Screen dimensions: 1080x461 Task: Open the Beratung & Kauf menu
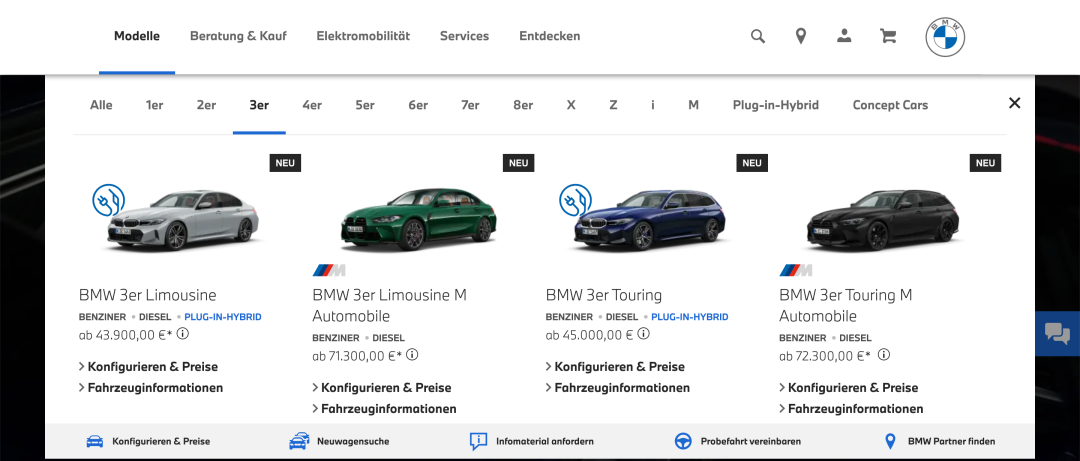(238, 36)
